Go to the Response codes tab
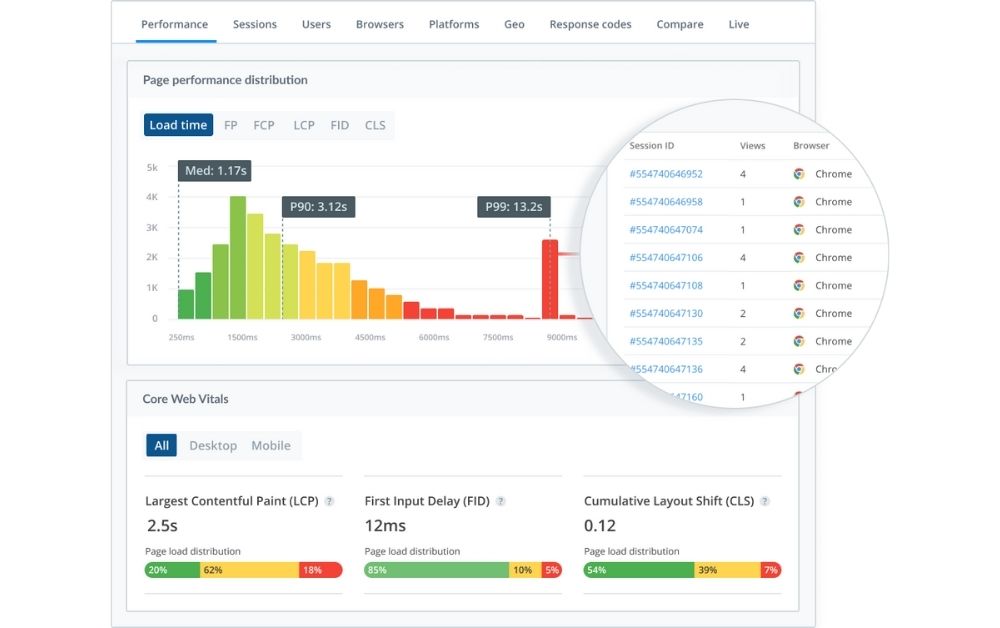Image resolution: width=1000 pixels, height=628 pixels. coord(590,24)
